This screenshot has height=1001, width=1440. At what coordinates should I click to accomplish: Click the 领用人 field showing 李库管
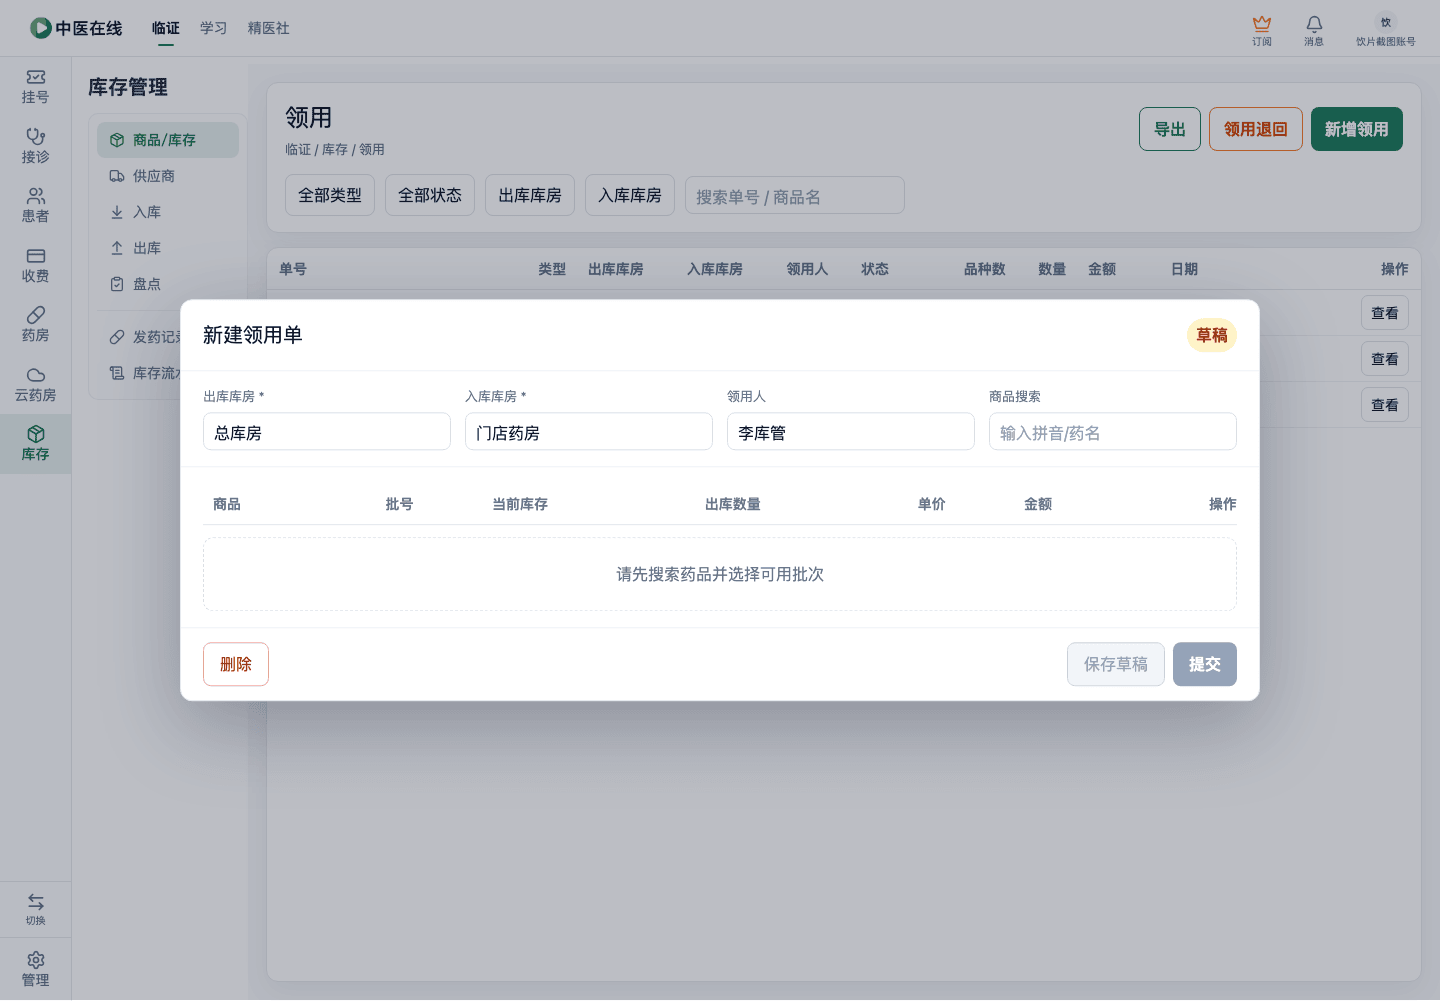pyautogui.click(x=851, y=432)
